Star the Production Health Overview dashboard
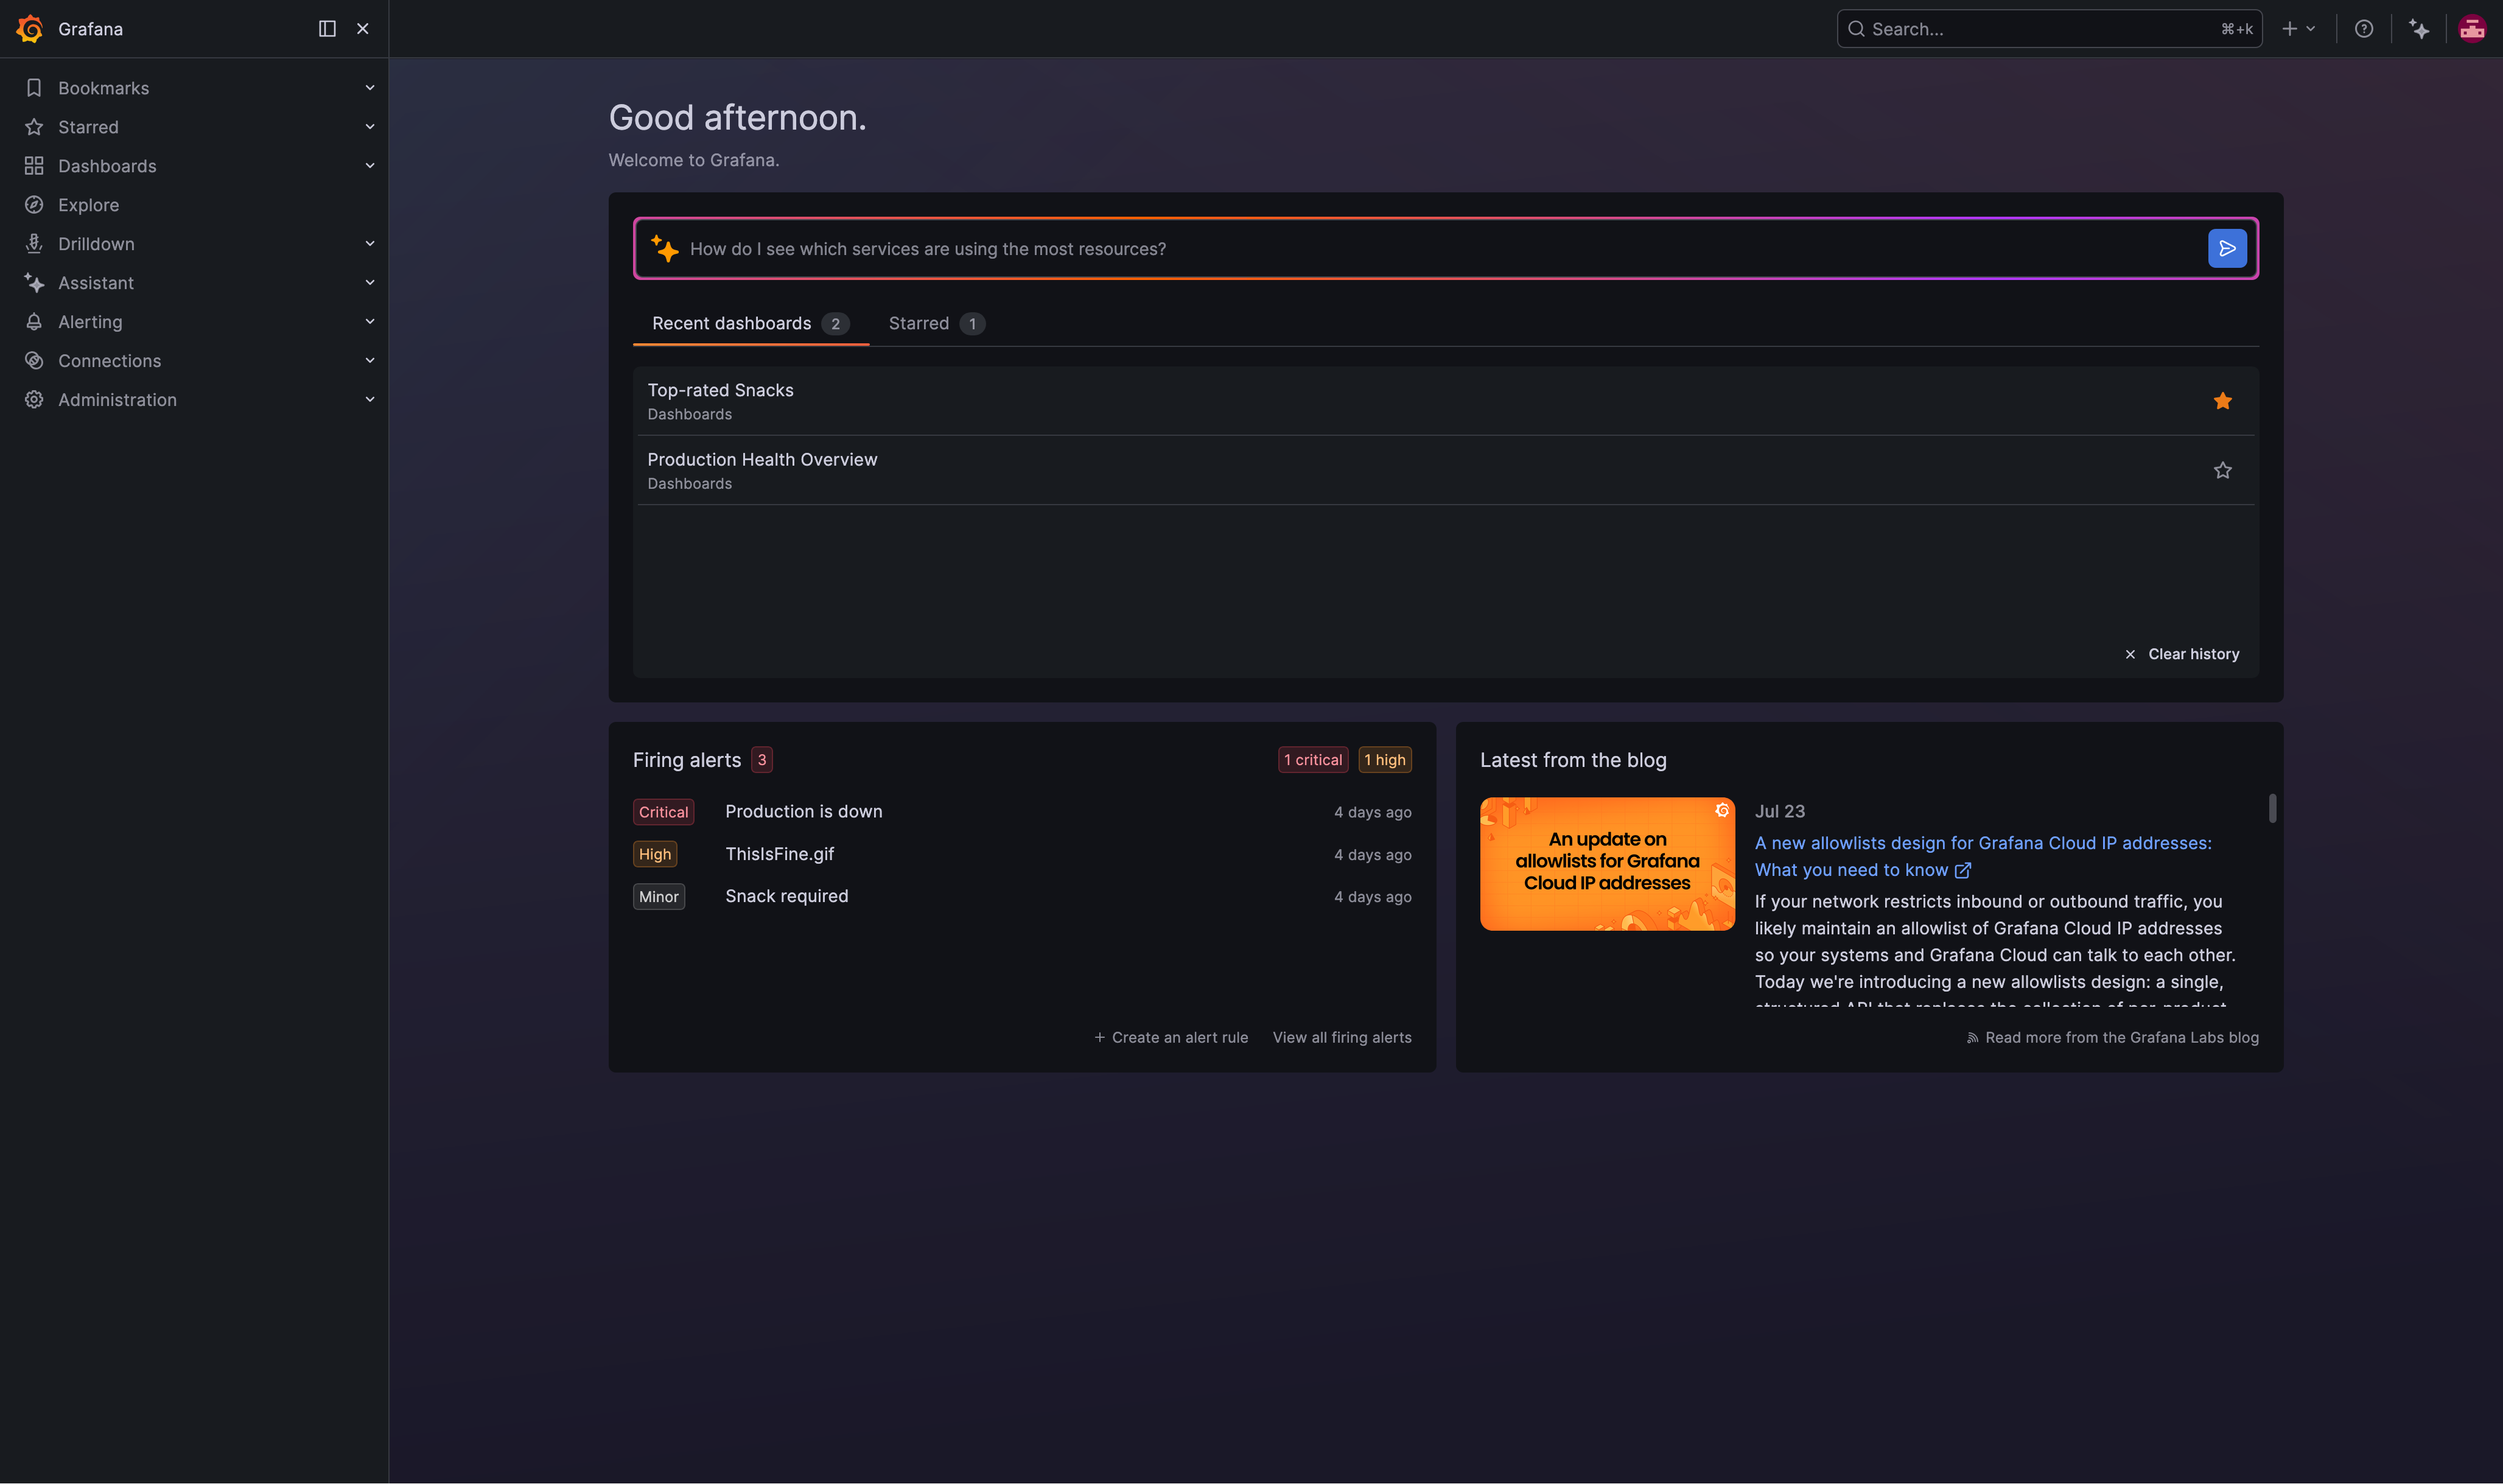Image resolution: width=2503 pixels, height=1484 pixels. point(2223,470)
